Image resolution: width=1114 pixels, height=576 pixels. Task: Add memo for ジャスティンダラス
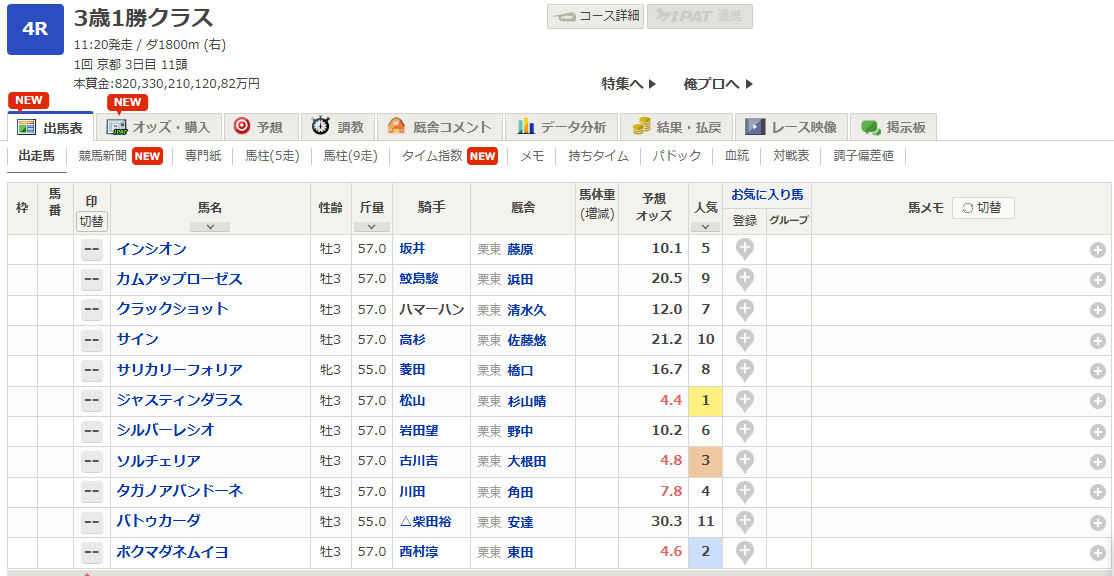point(1098,401)
